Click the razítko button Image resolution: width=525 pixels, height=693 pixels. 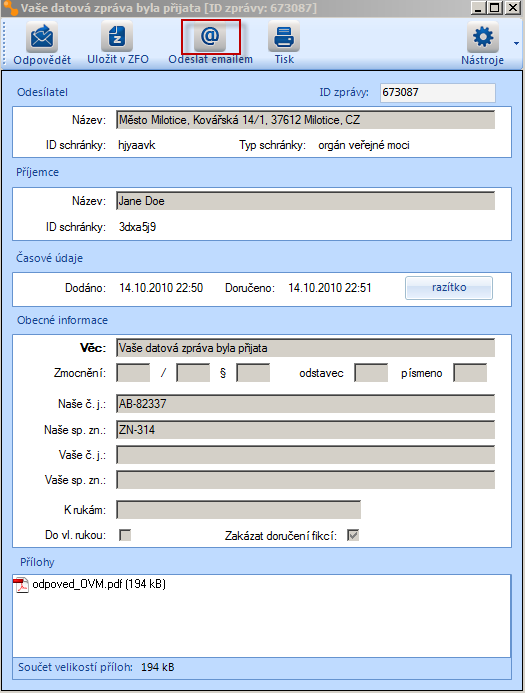click(449, 288)
